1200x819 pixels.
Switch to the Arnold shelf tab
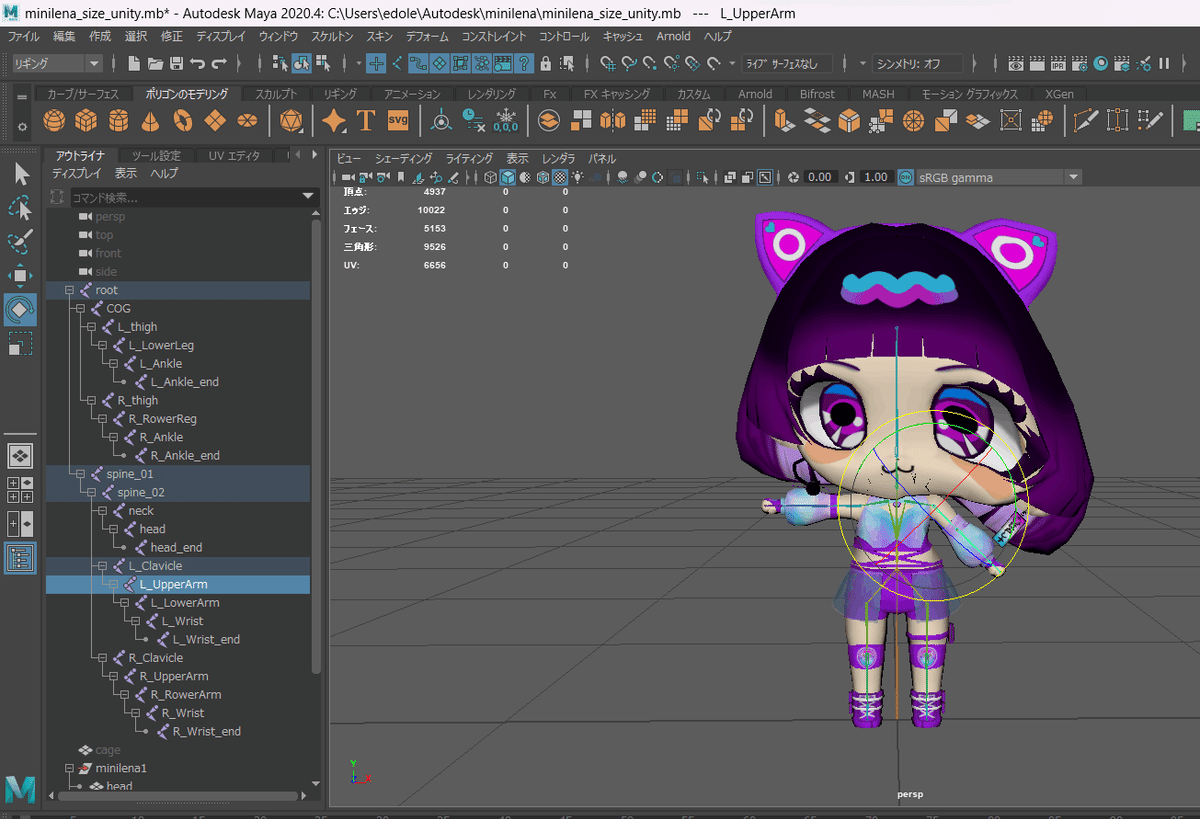point(755,94)
